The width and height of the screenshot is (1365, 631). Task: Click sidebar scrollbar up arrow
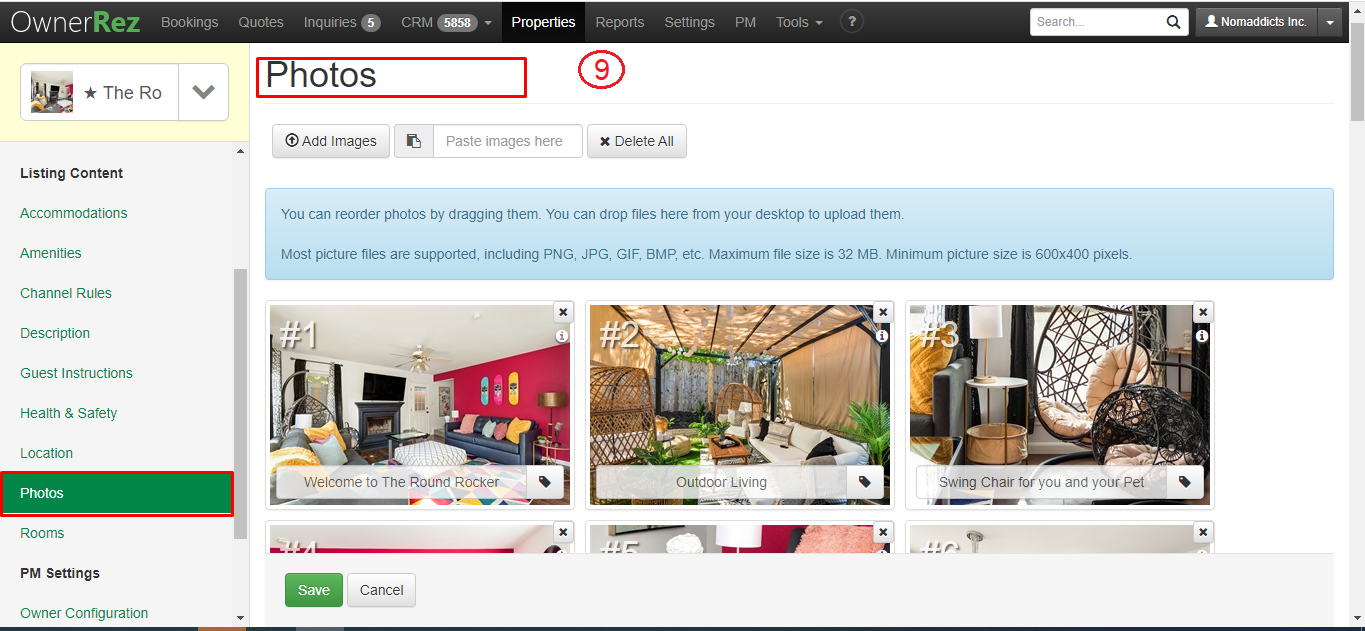[240, 151]
